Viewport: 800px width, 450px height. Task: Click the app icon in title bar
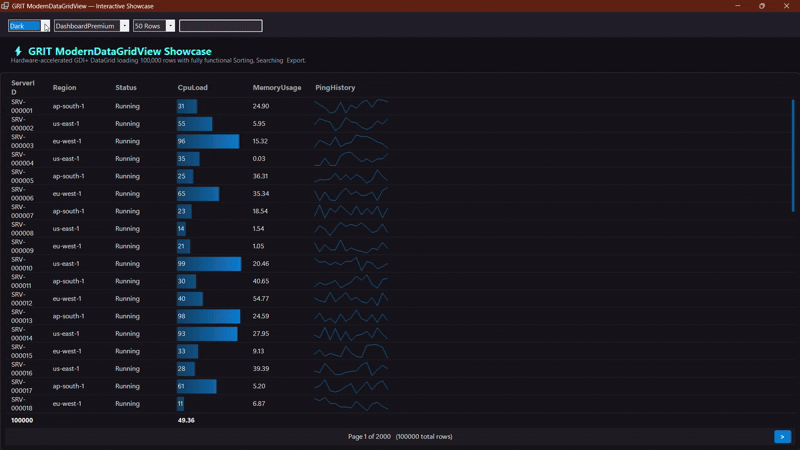coord(5,6)
